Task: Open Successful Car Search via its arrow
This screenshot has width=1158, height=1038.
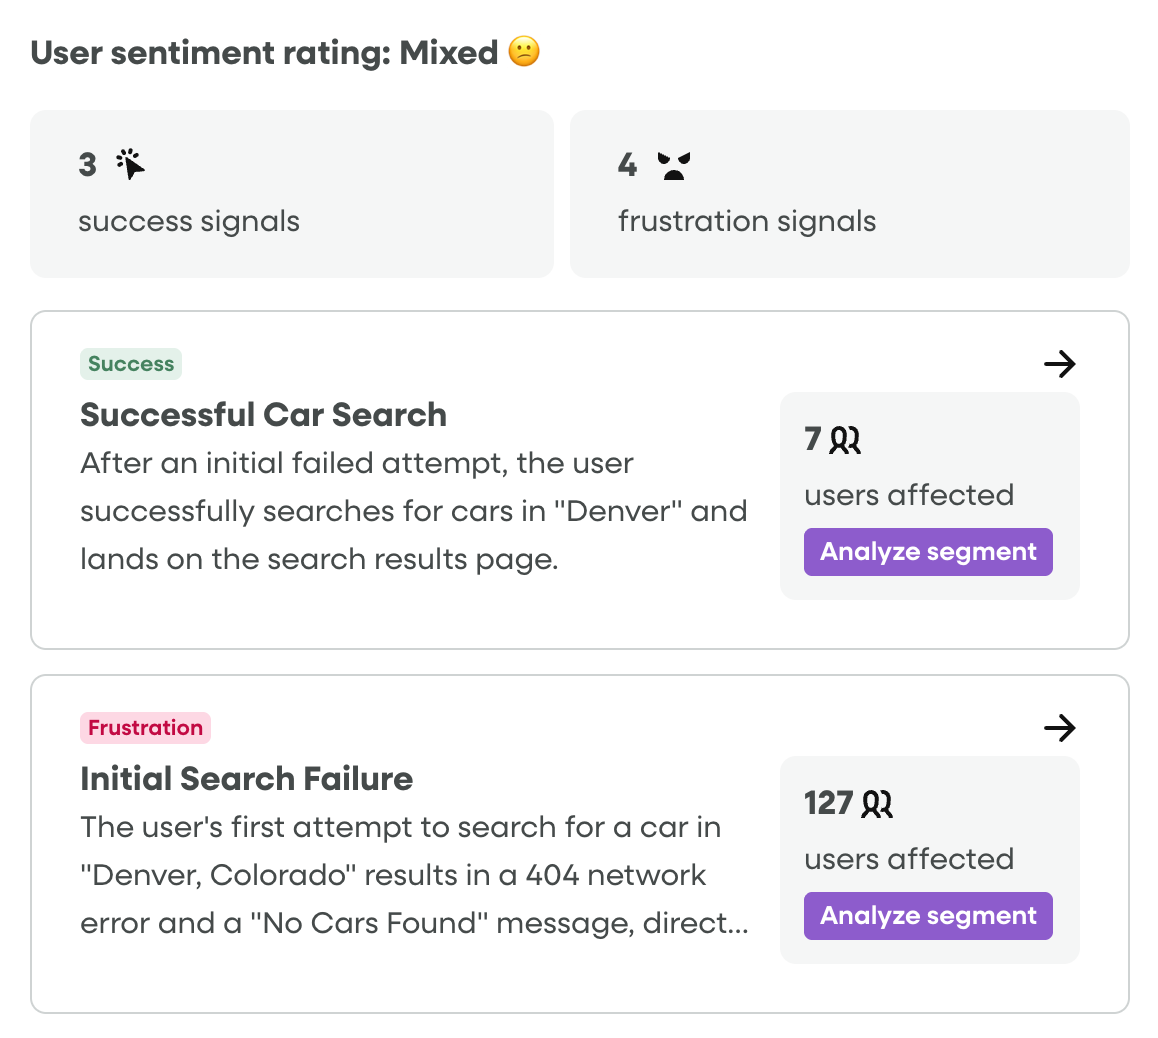Action: [1059, 364]
